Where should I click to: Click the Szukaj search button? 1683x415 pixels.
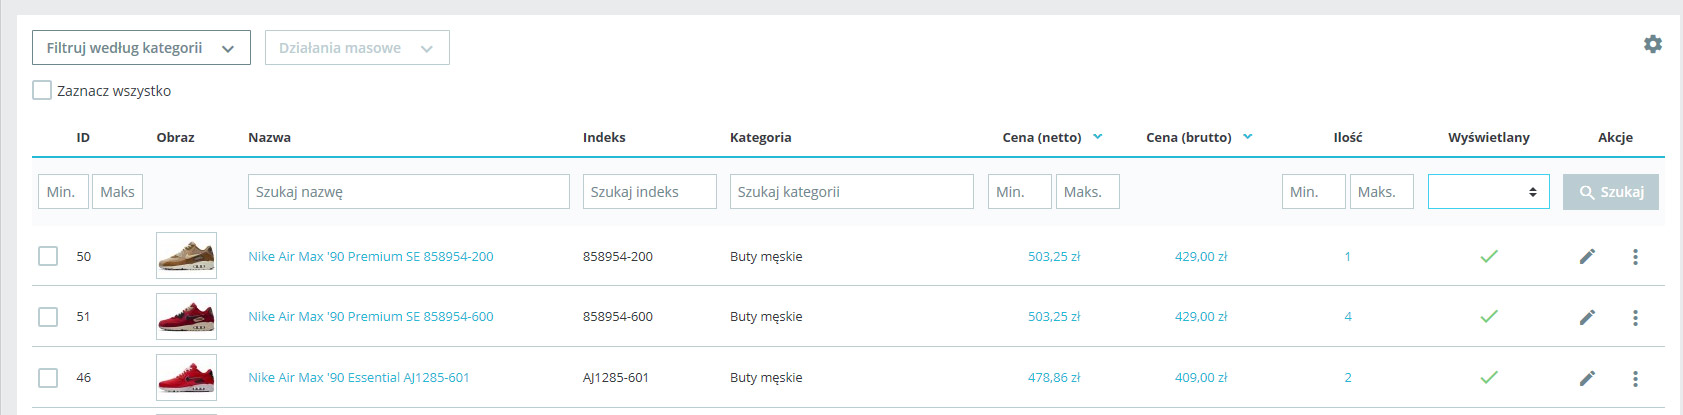[x=1611, y=192]
